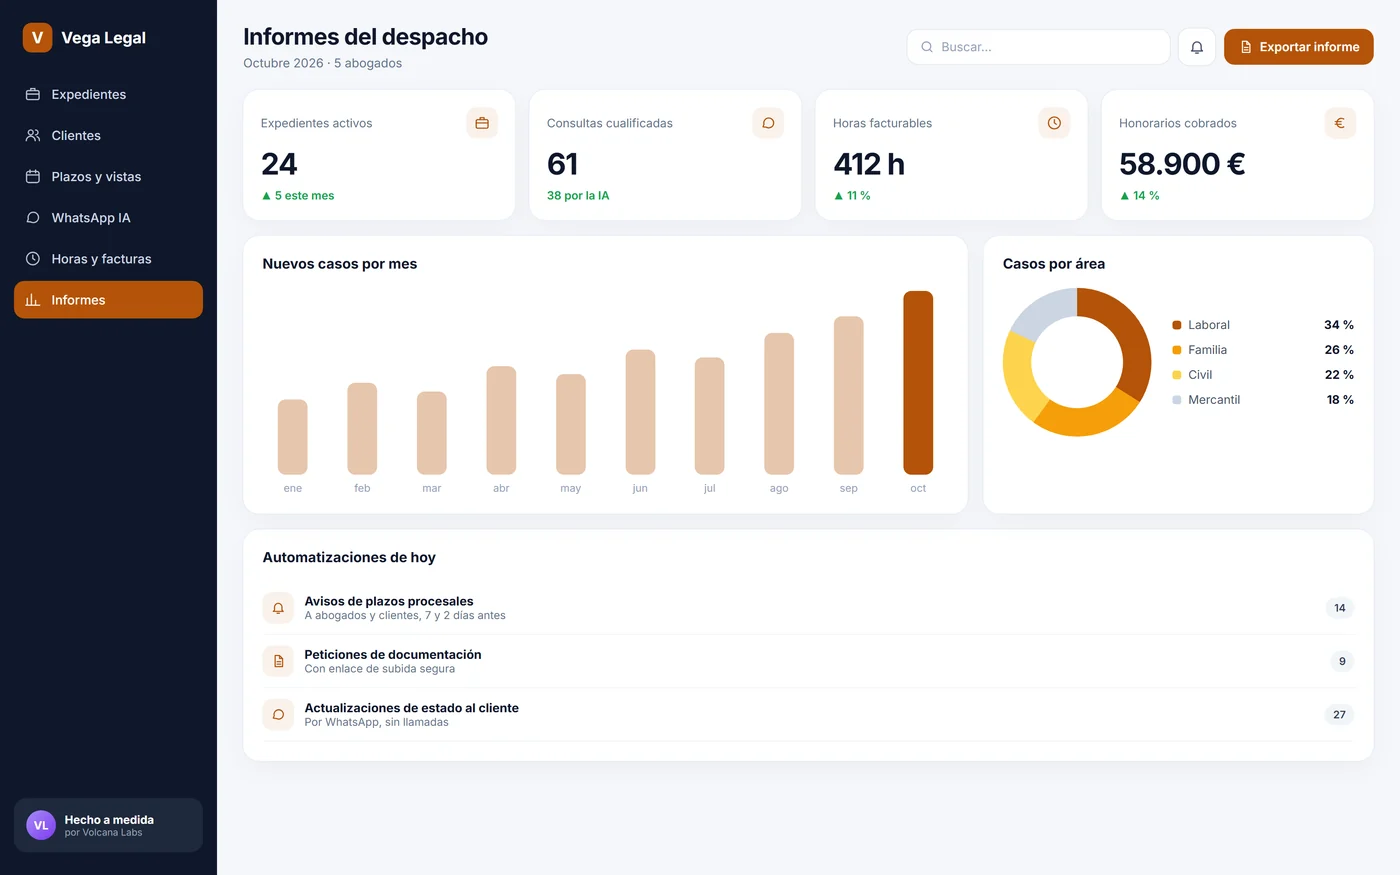The height and width of the screenshot is (875, 1400).
Task: Click the Laboral legend color swatch
Action: (x=1177, y=325)
